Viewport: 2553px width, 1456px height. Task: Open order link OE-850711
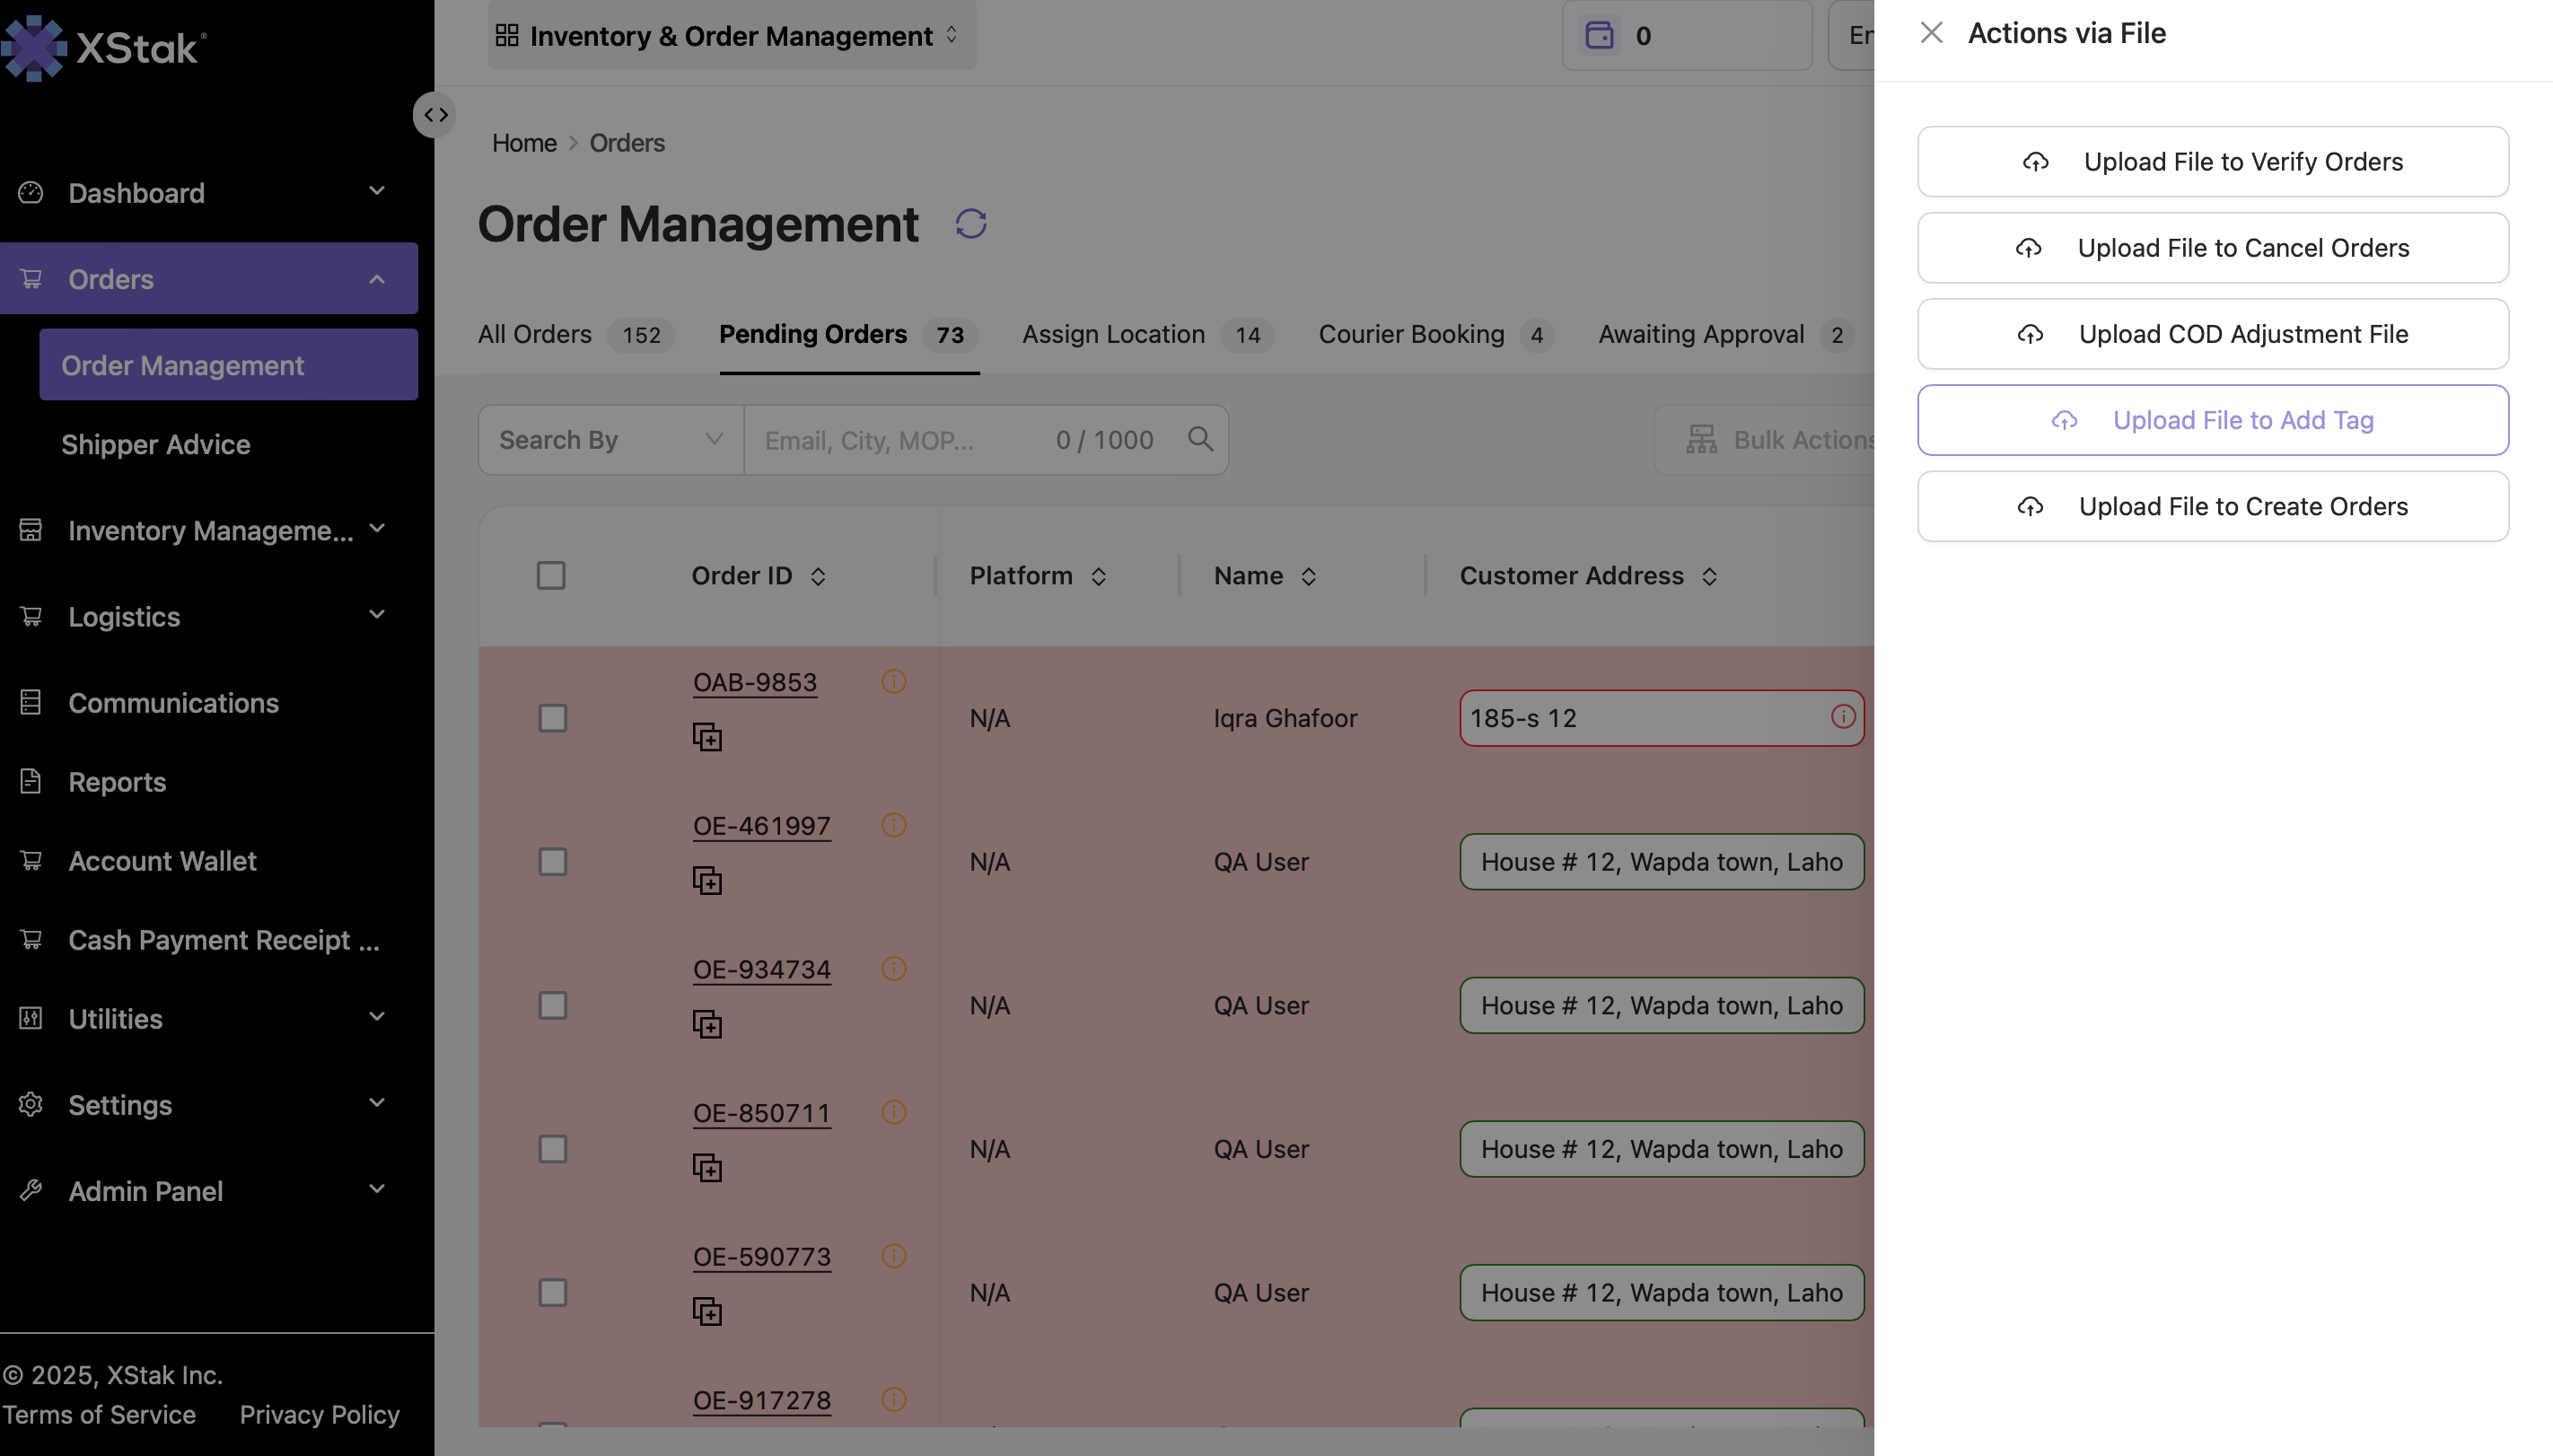(x=761, y=1113)
